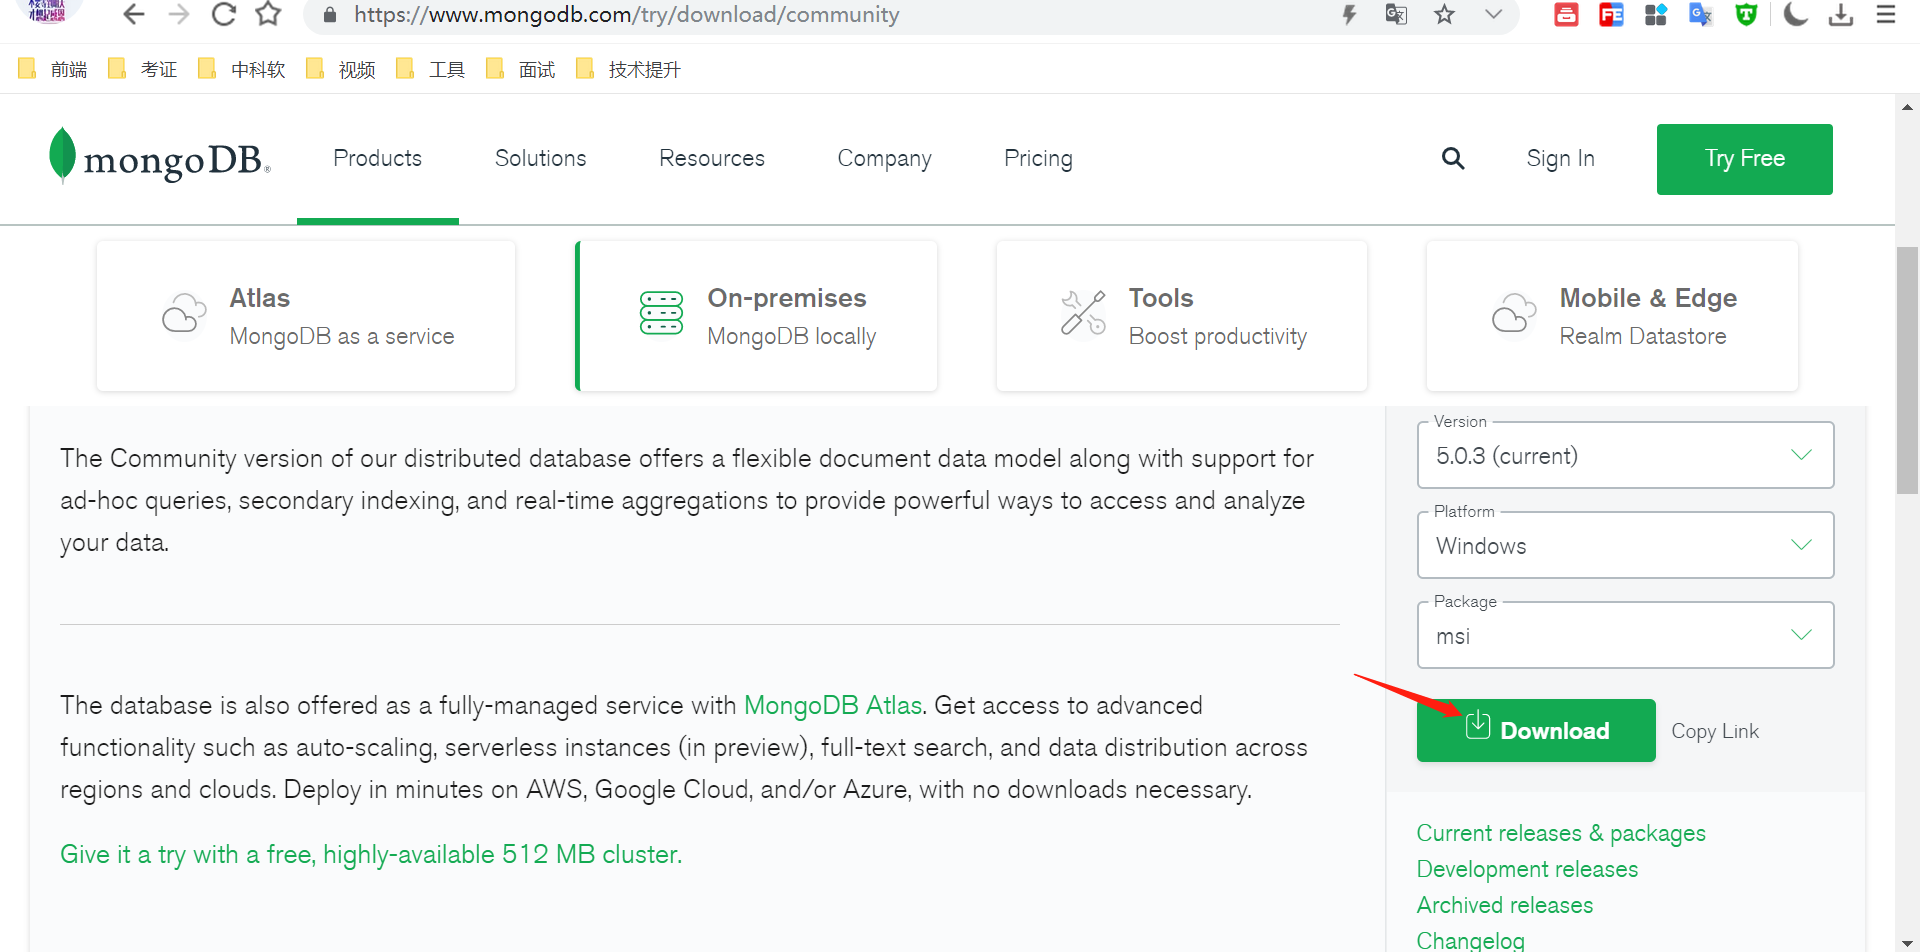1920x952 pixels.
Task: Click the scrollbar down arrow
Action: (1907, 942)
